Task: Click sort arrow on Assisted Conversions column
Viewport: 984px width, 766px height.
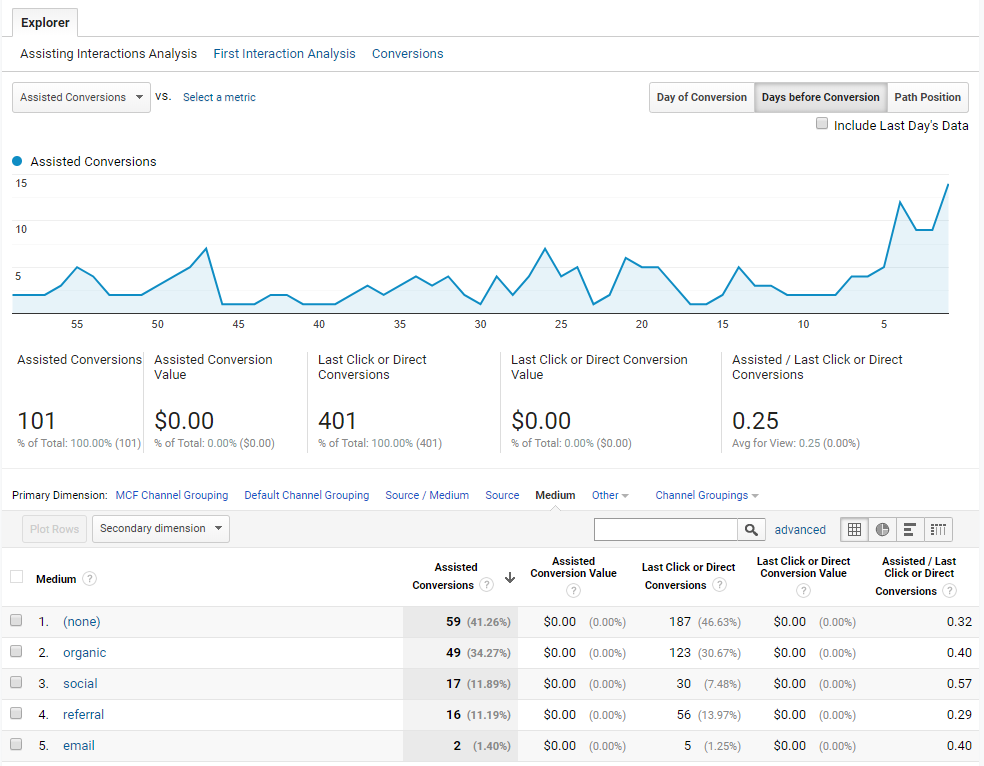Action: (x=510, y=578)
